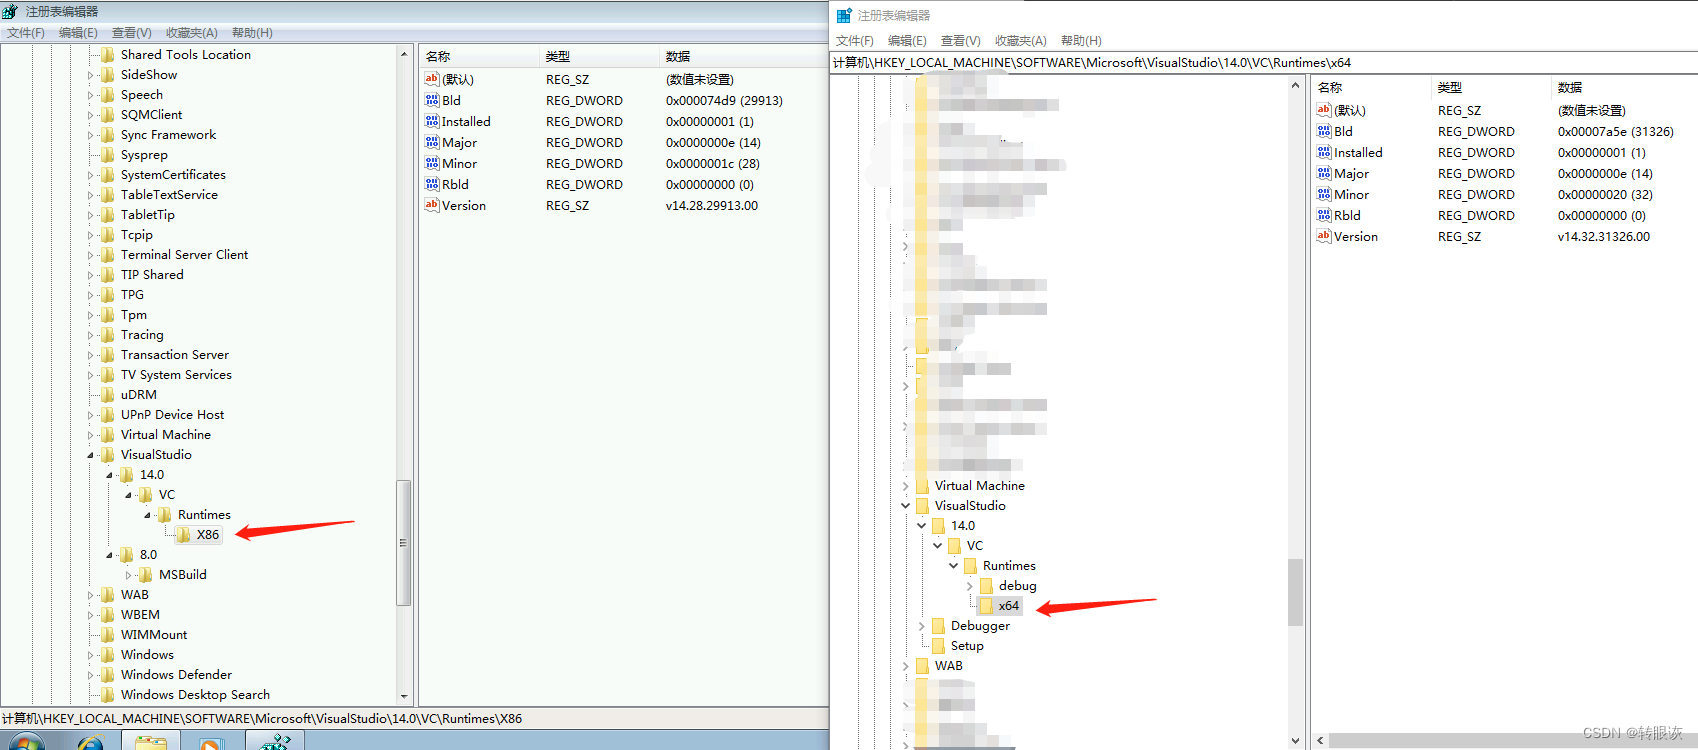The width and height of the screenshot is (1698, 750).
Task: Click 数据 column header in left window
Action: coord(742,56)
